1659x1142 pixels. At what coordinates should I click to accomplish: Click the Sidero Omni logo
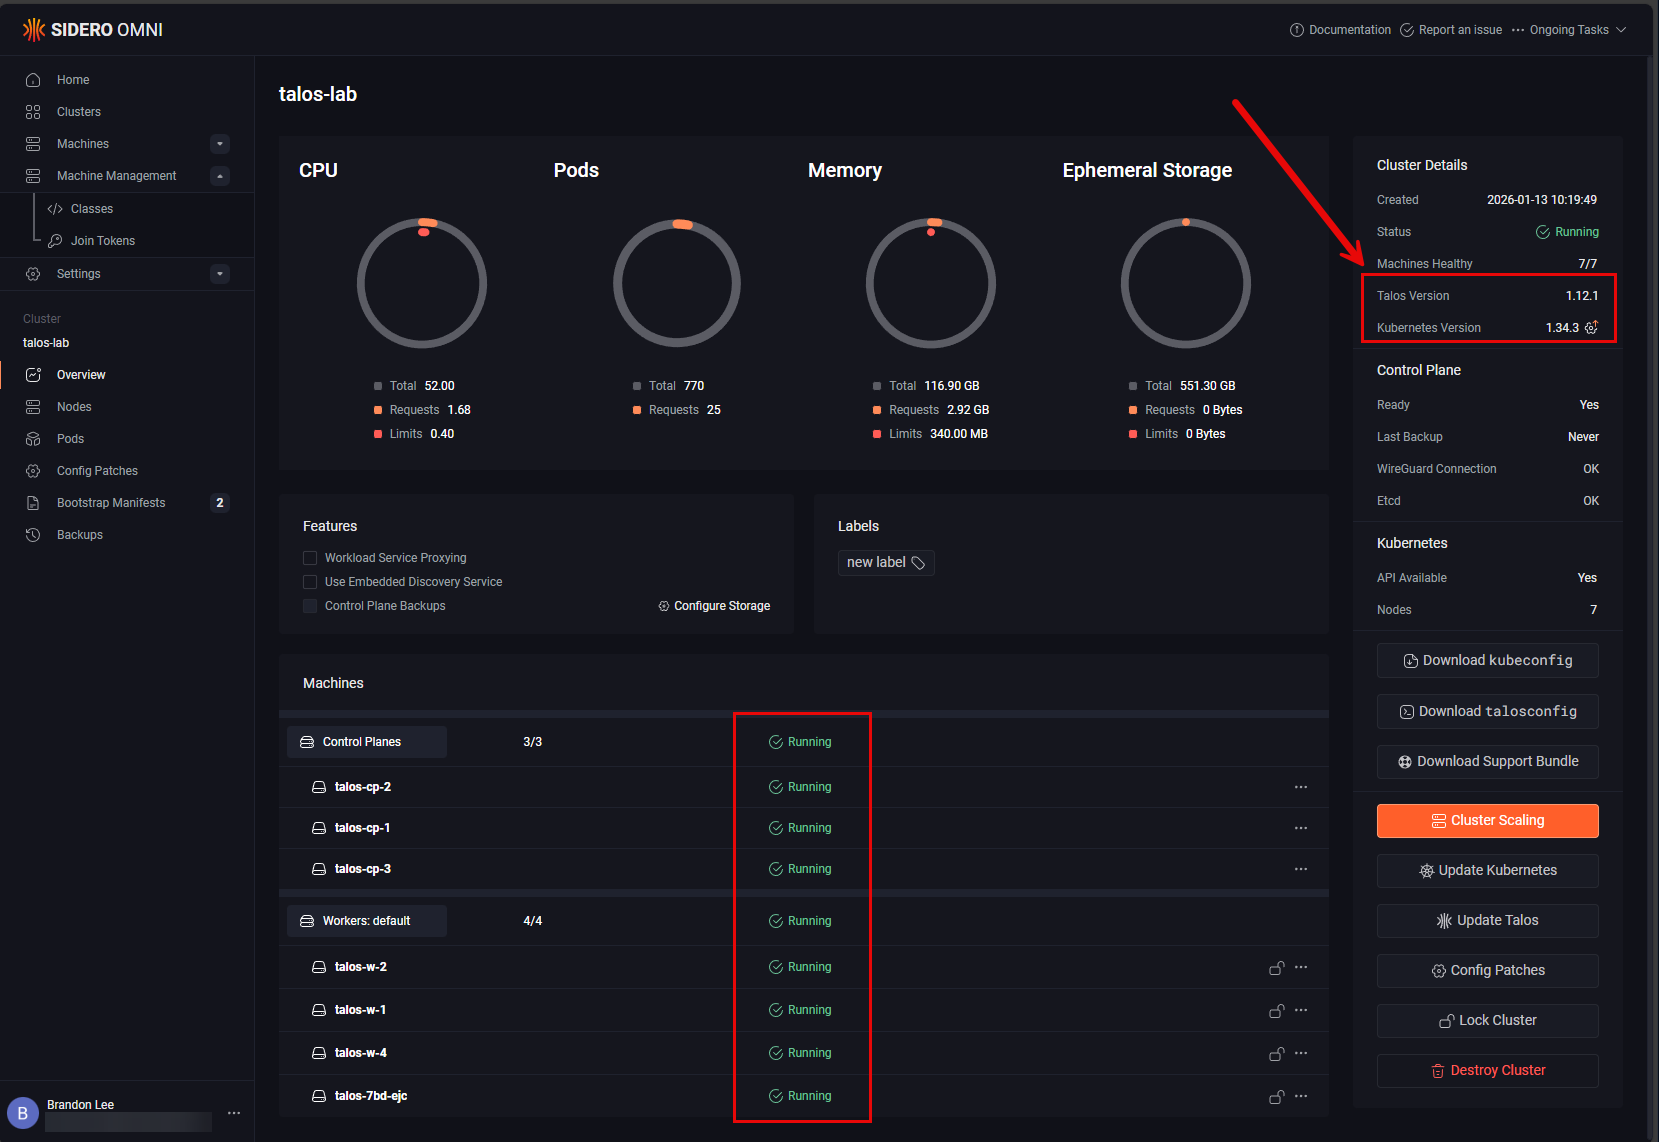click(x=92, y=30)
